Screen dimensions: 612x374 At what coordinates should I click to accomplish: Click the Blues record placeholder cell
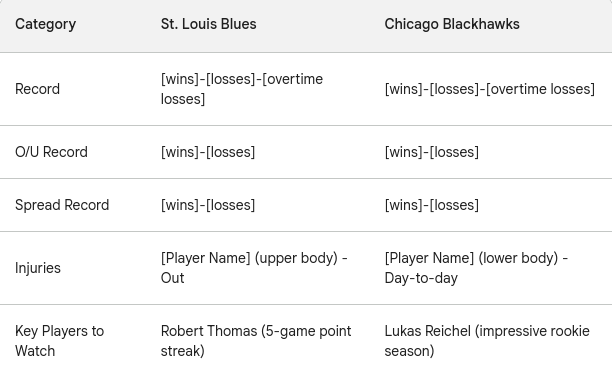(242, 89)
